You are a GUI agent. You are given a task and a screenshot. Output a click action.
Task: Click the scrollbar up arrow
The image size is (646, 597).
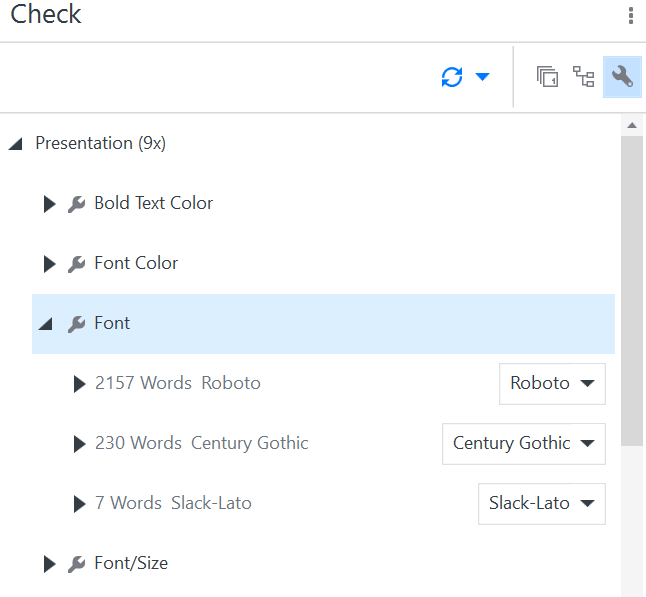click(x=632, y=125)
